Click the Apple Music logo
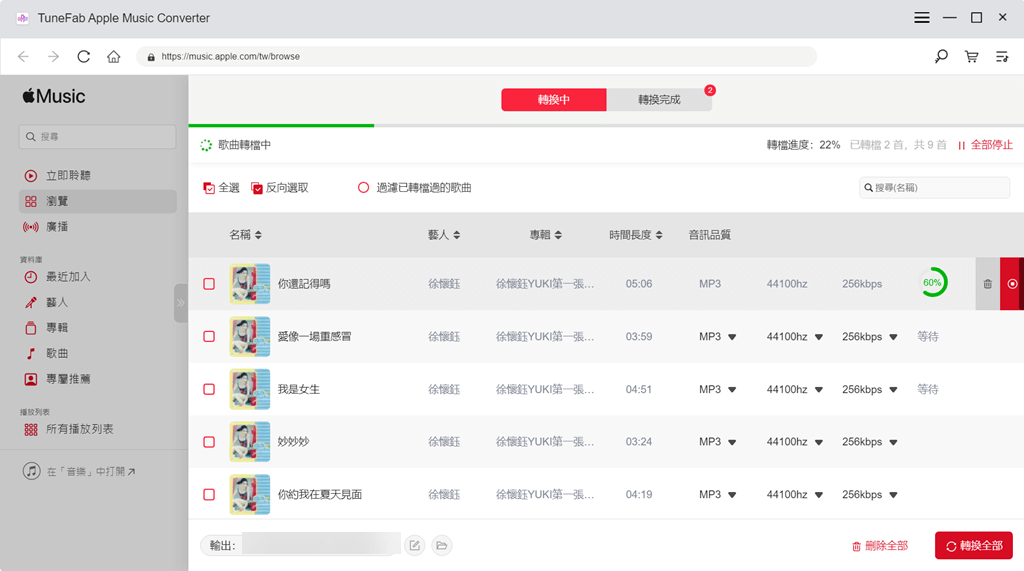The height and width of the screenshot is (571, 1024). click(54, 97)
